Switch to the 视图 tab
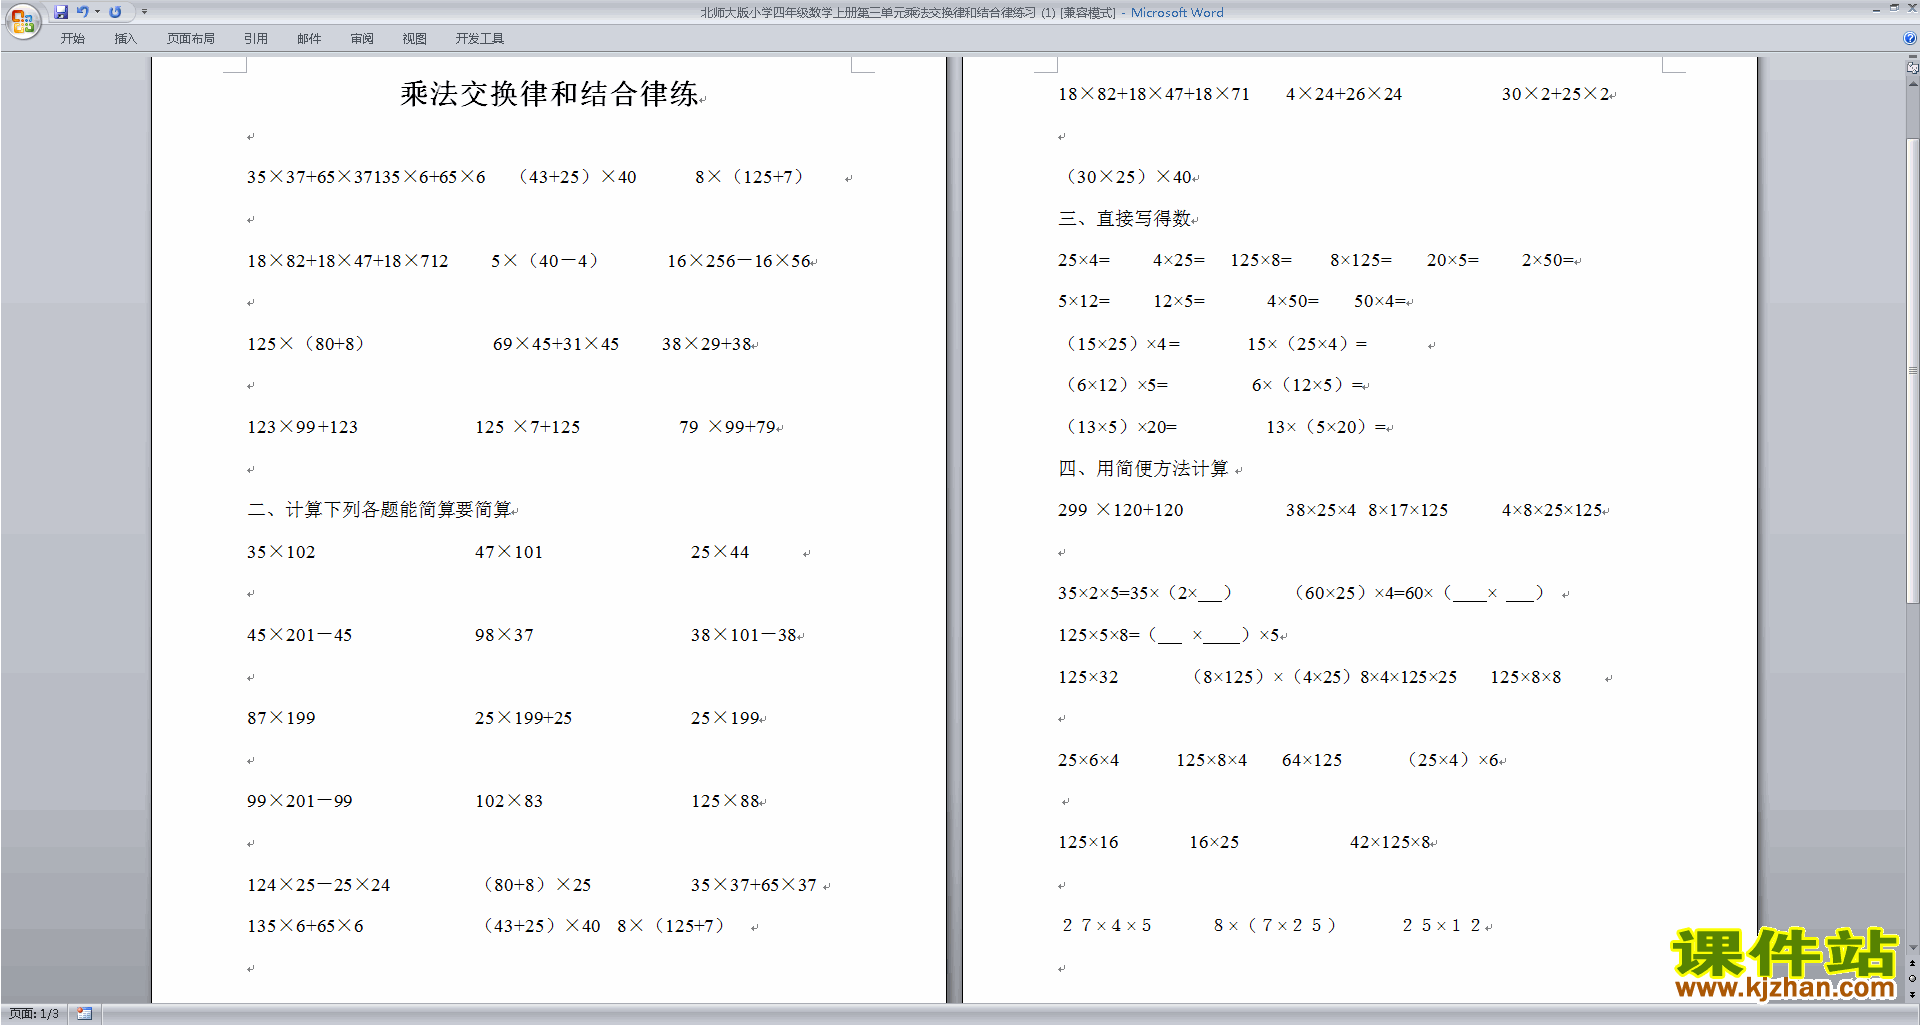This screenshot has height=1025, width=1920. (414, 39)
